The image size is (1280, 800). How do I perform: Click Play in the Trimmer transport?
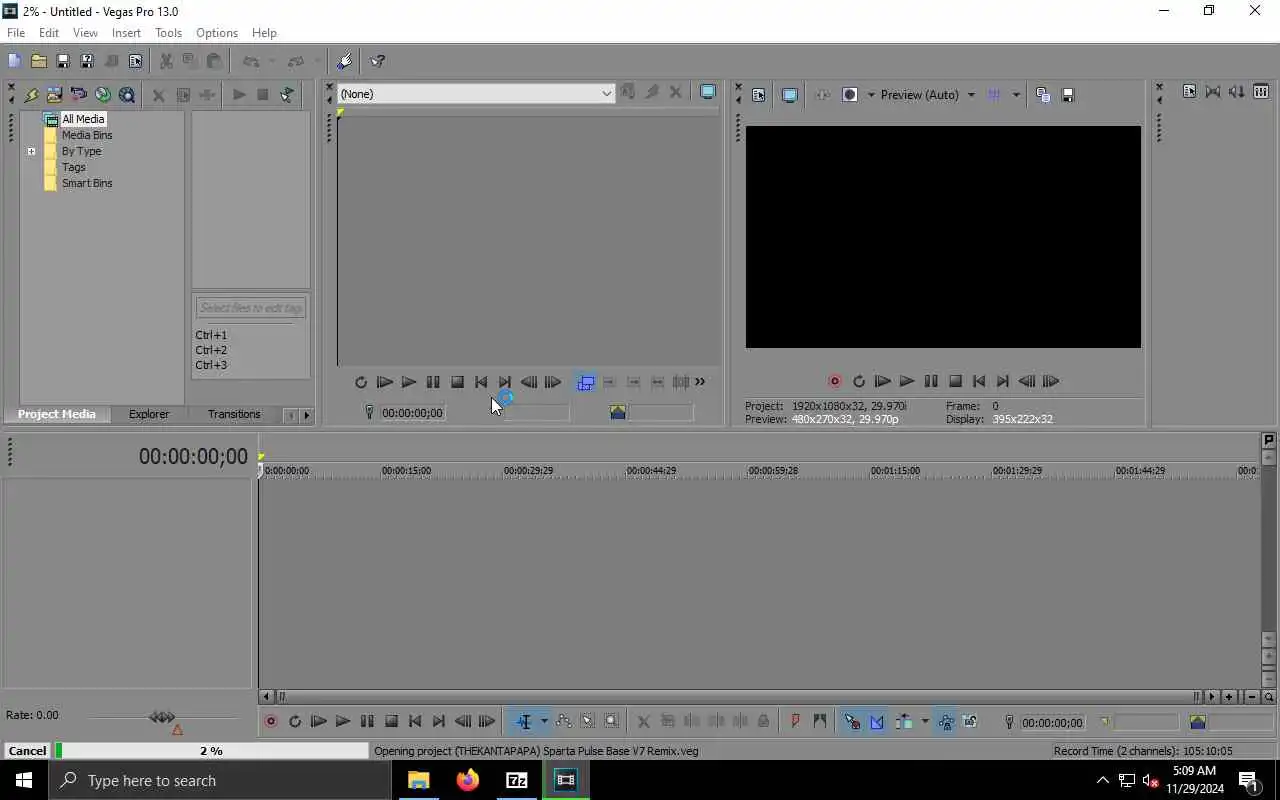tap(409, 382)
